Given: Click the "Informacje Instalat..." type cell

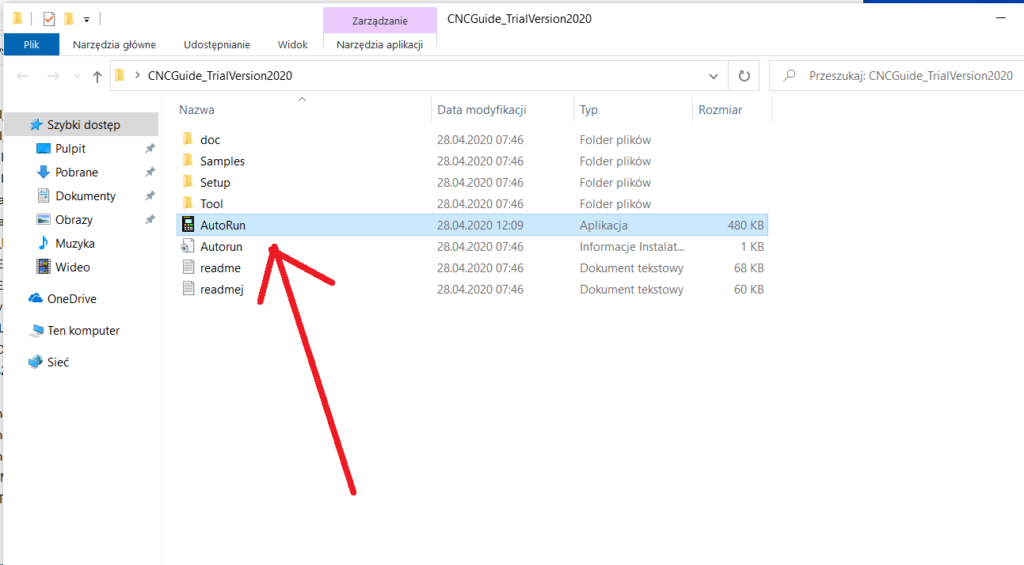Looking at the screenshot, I should pos(632,246).
